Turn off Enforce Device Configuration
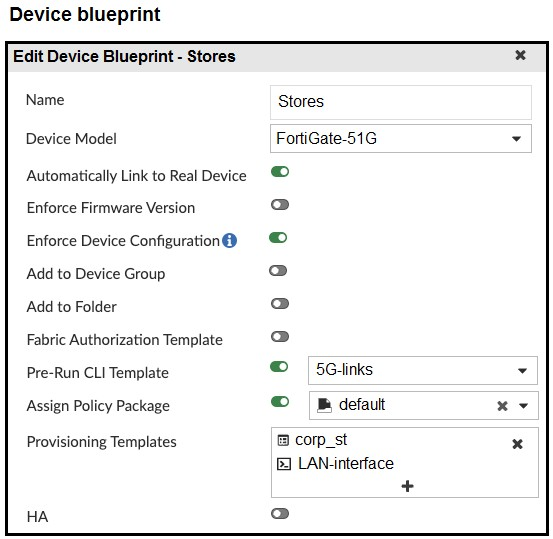 pos(278,238)
